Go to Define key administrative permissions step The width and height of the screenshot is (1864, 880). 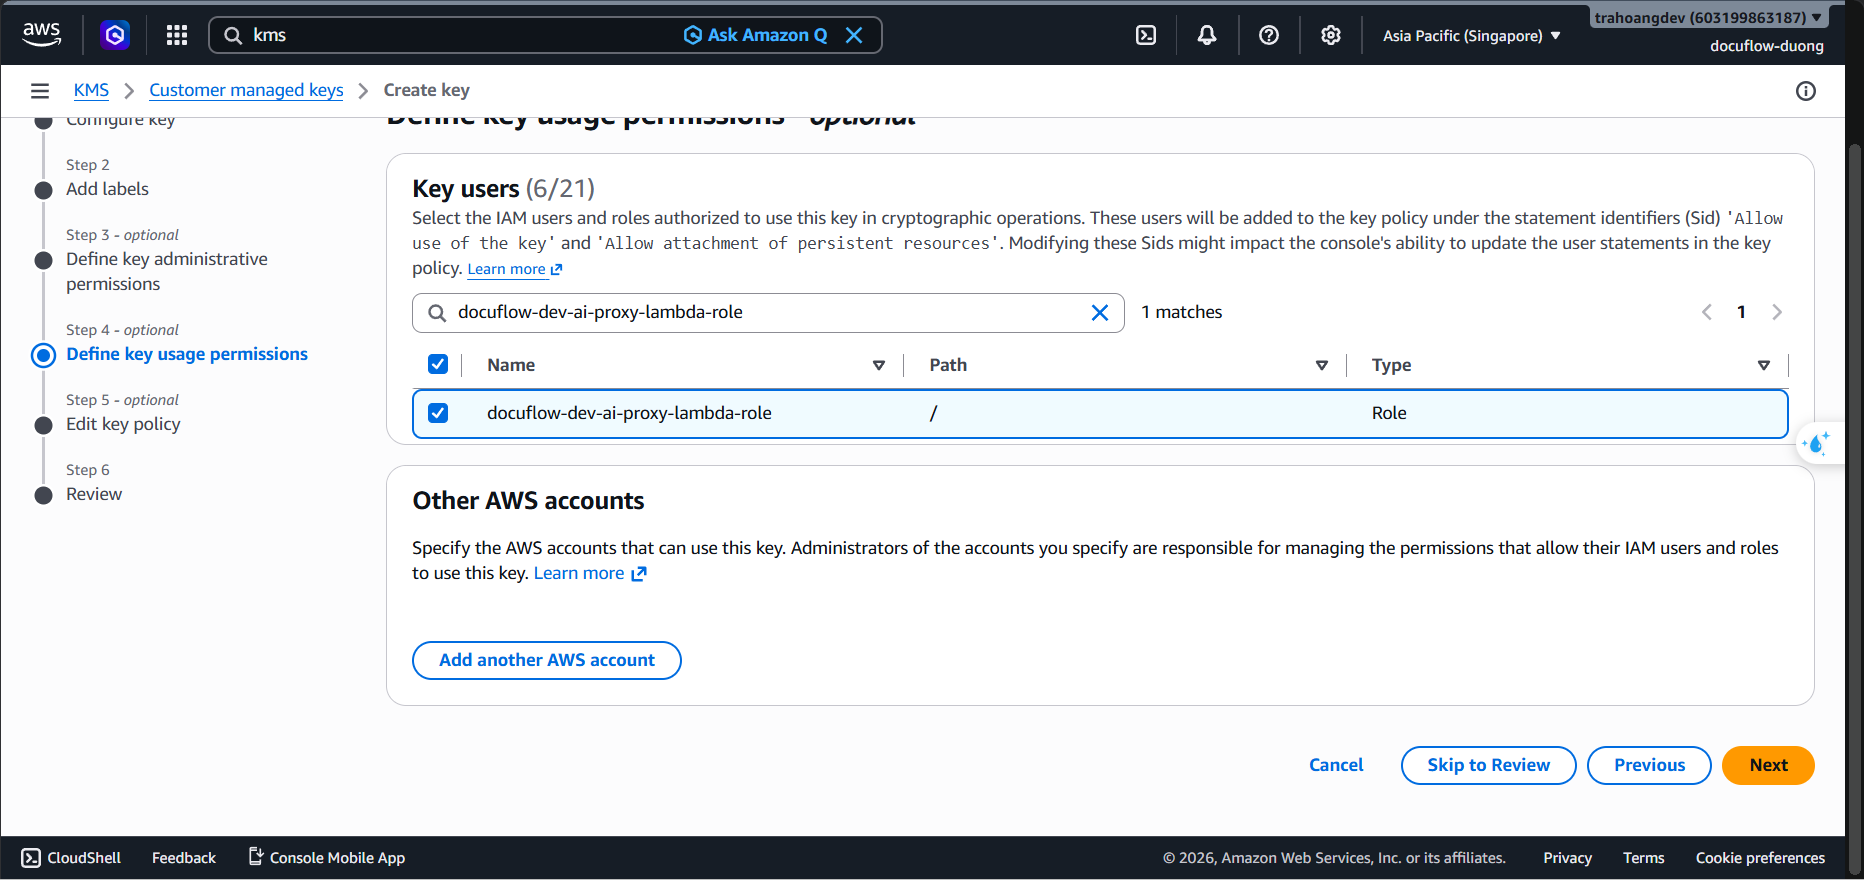click(x=167, y=271)
